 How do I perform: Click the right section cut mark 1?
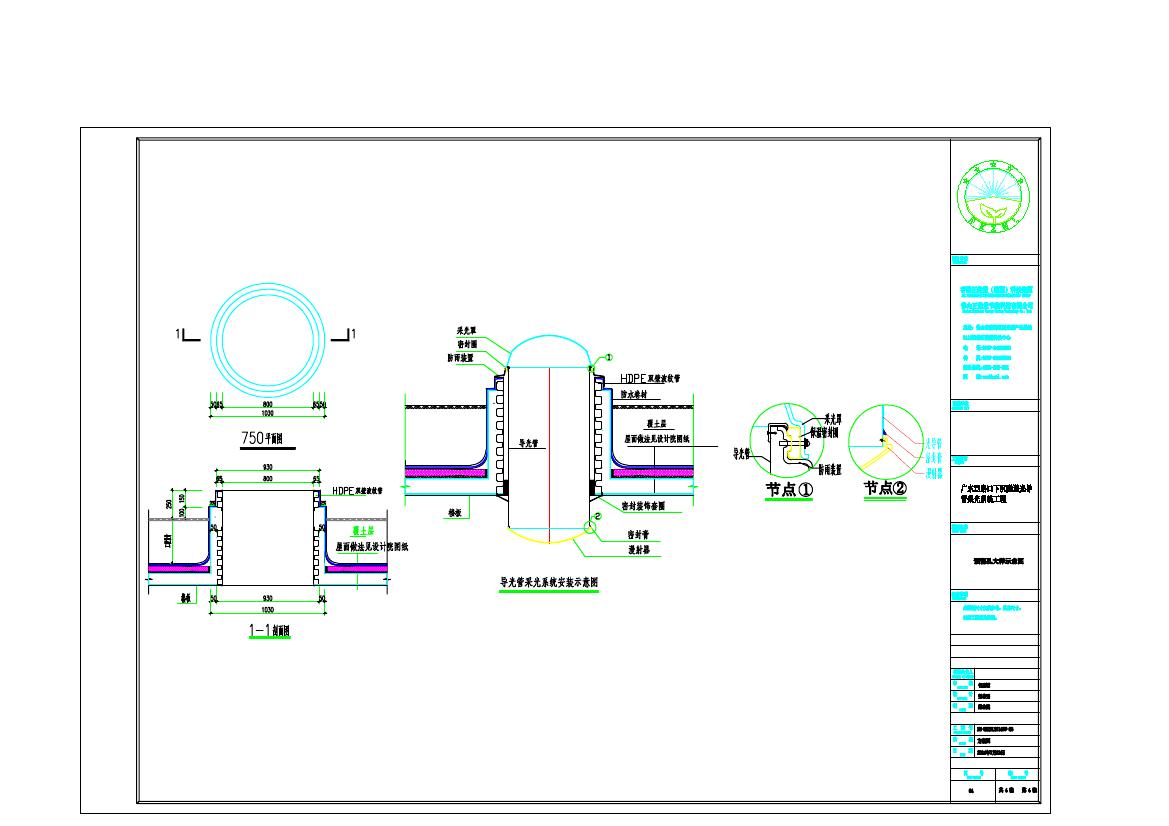tap(347, 335)
